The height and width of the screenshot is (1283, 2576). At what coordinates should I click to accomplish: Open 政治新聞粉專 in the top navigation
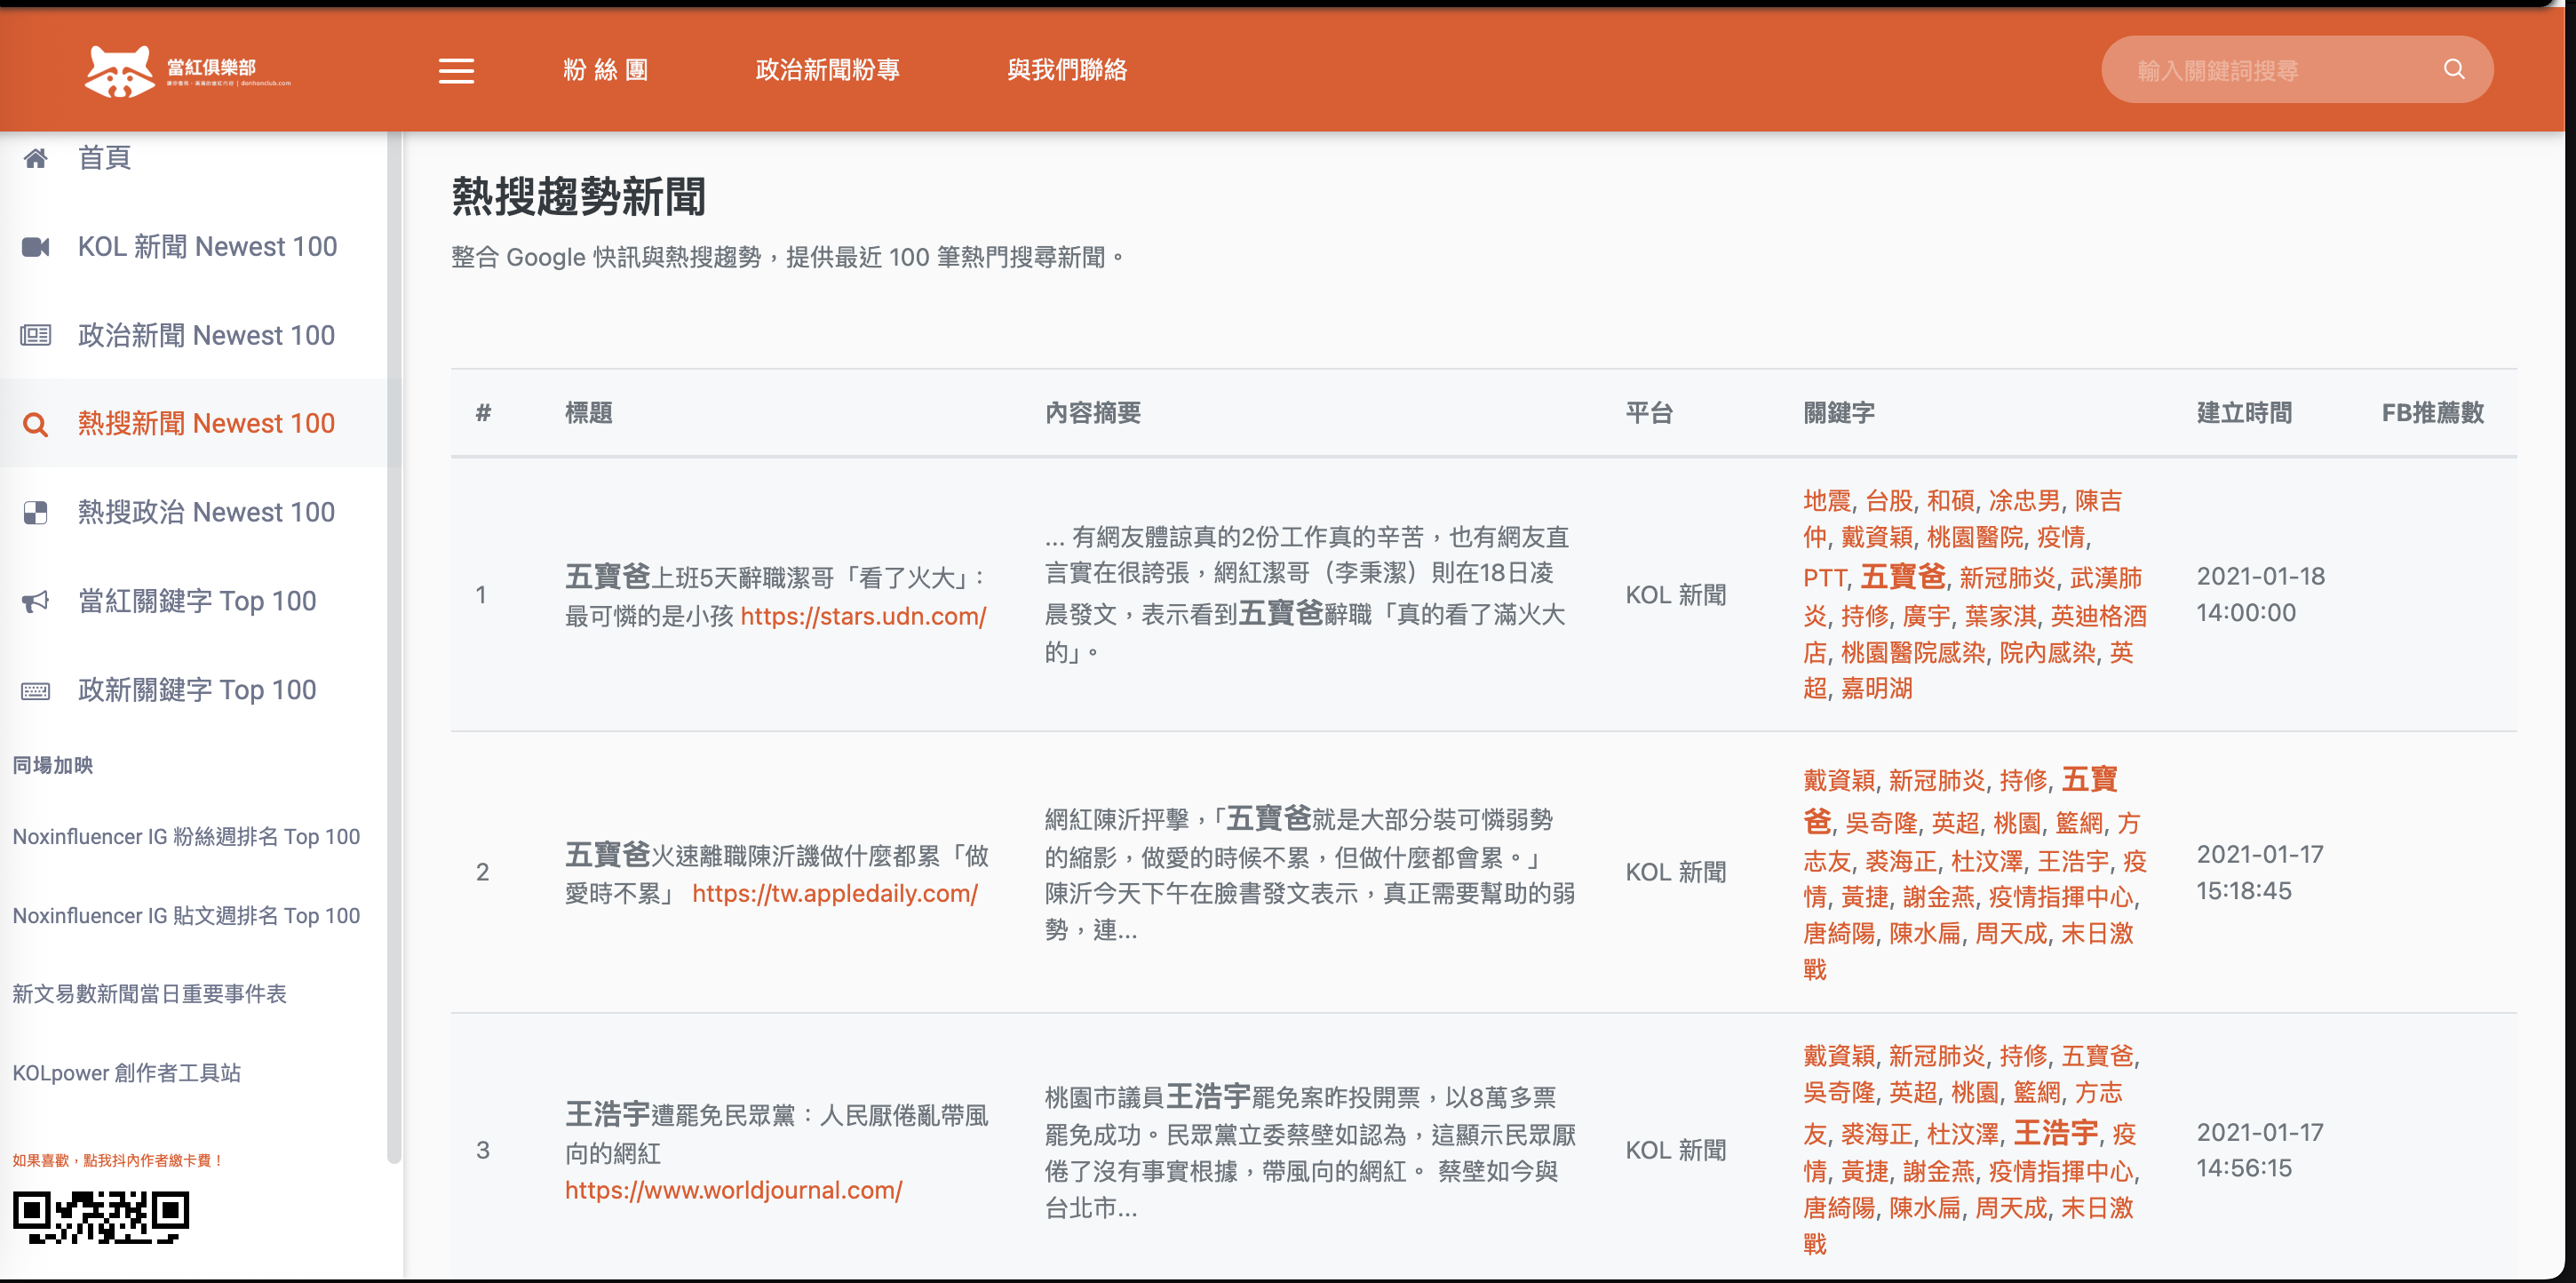[x=827, y=70]
